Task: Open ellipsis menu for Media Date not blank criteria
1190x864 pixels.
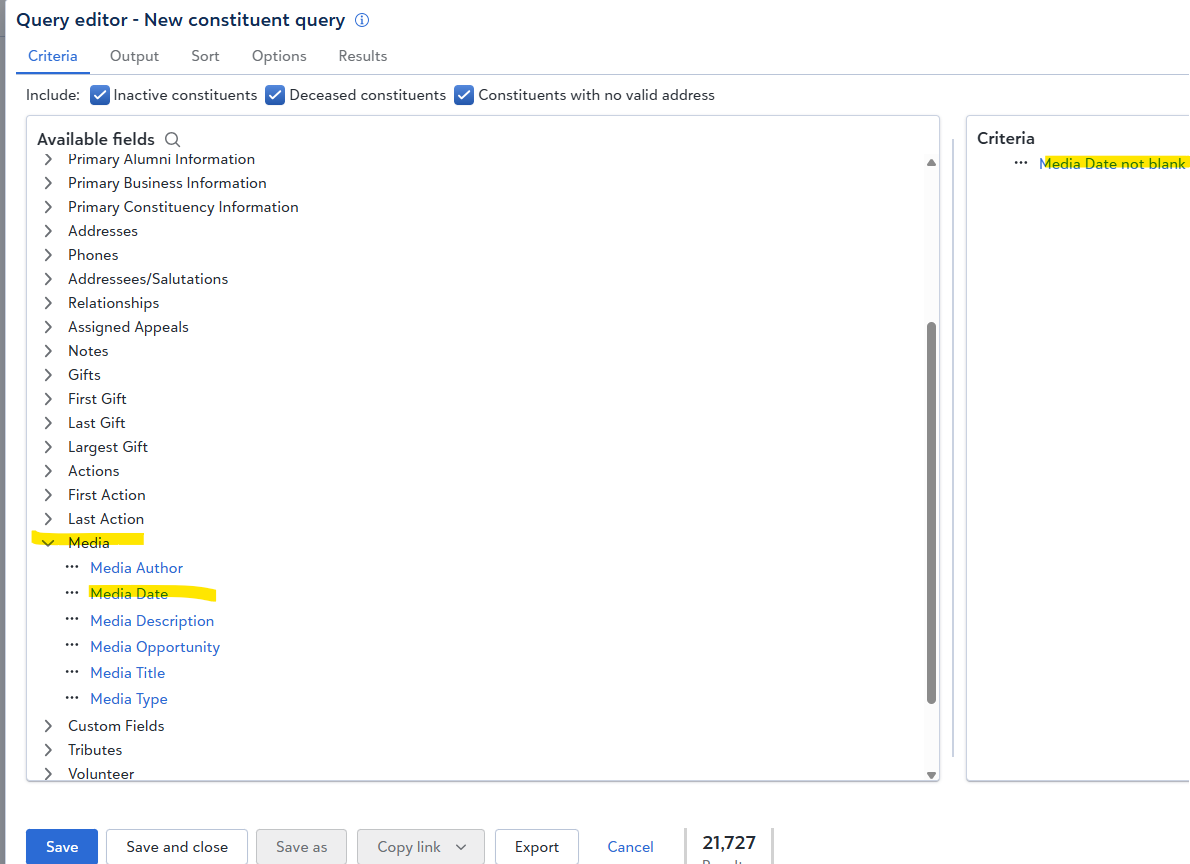Action: [1021, 163]
